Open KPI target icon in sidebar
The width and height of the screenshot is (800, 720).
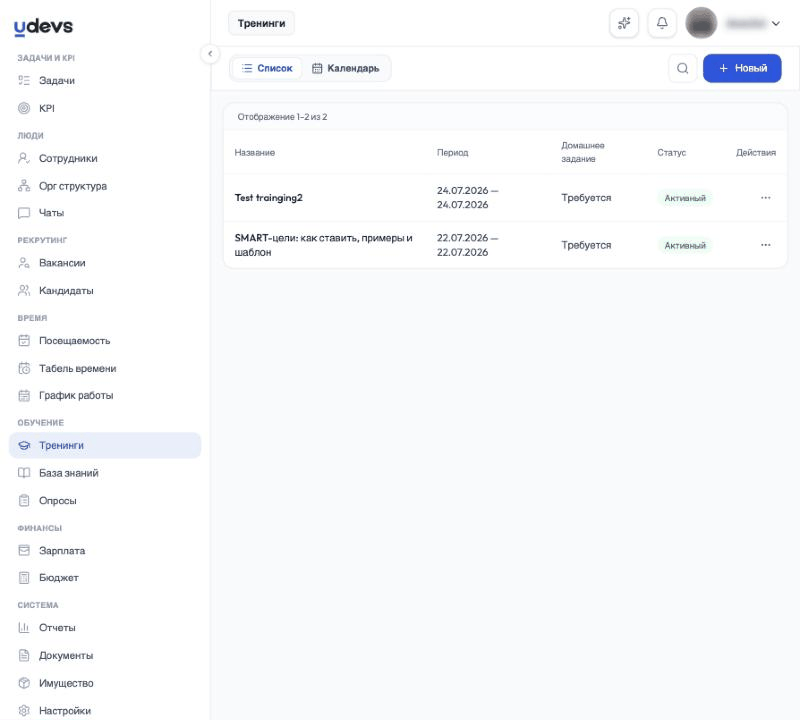coord(24,108)
